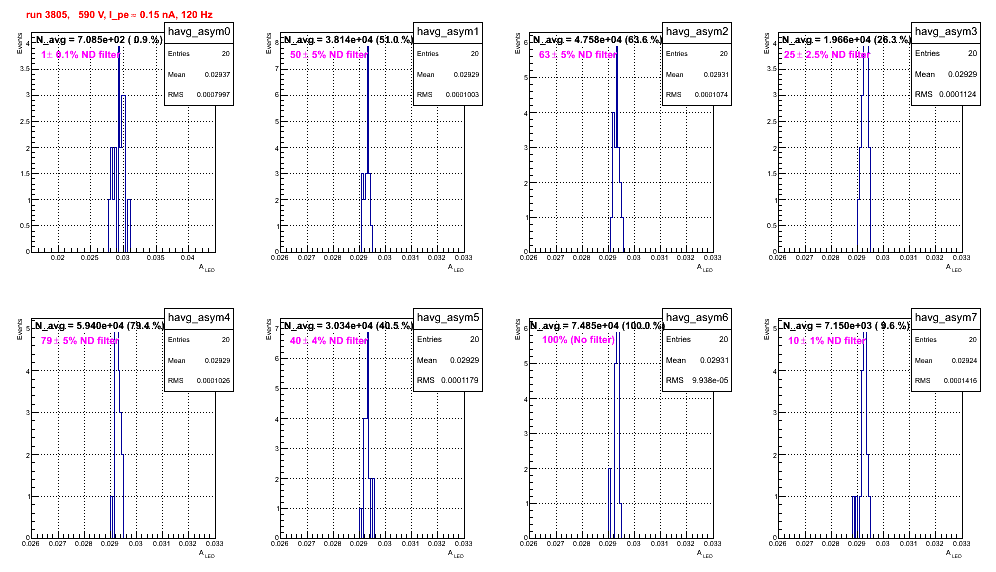Screen dimensions: 996x572
Task: Select the havg_asym4 stats box title
Action: point(199,318)
